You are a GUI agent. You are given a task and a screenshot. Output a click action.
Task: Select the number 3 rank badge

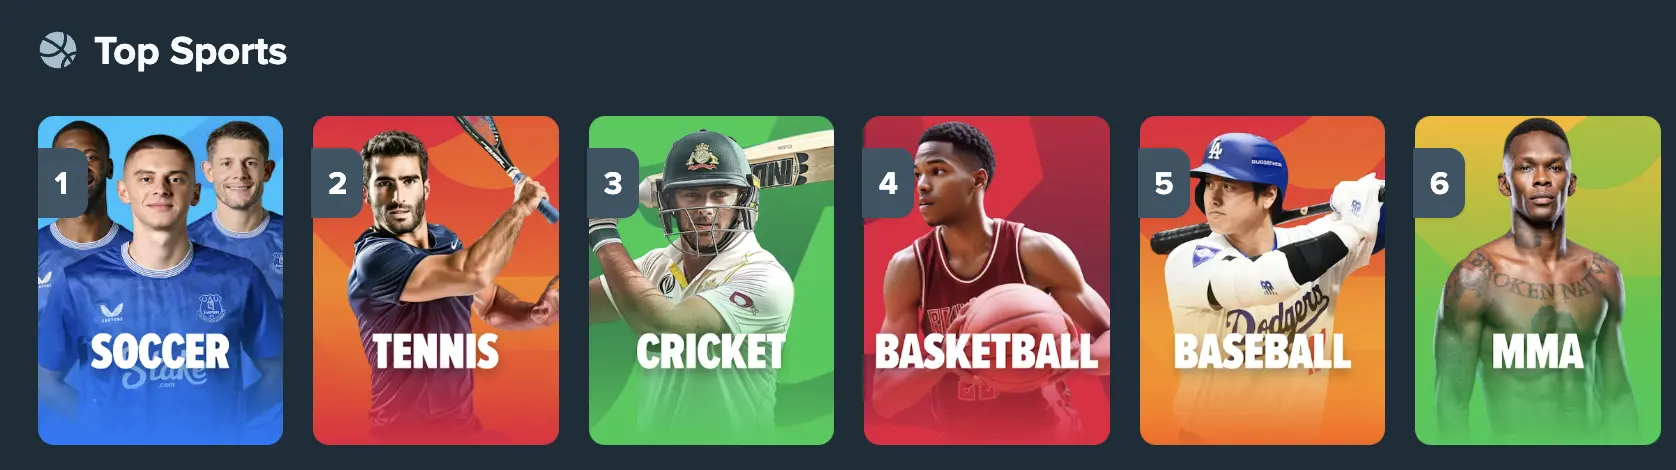[x=613, y=183]
